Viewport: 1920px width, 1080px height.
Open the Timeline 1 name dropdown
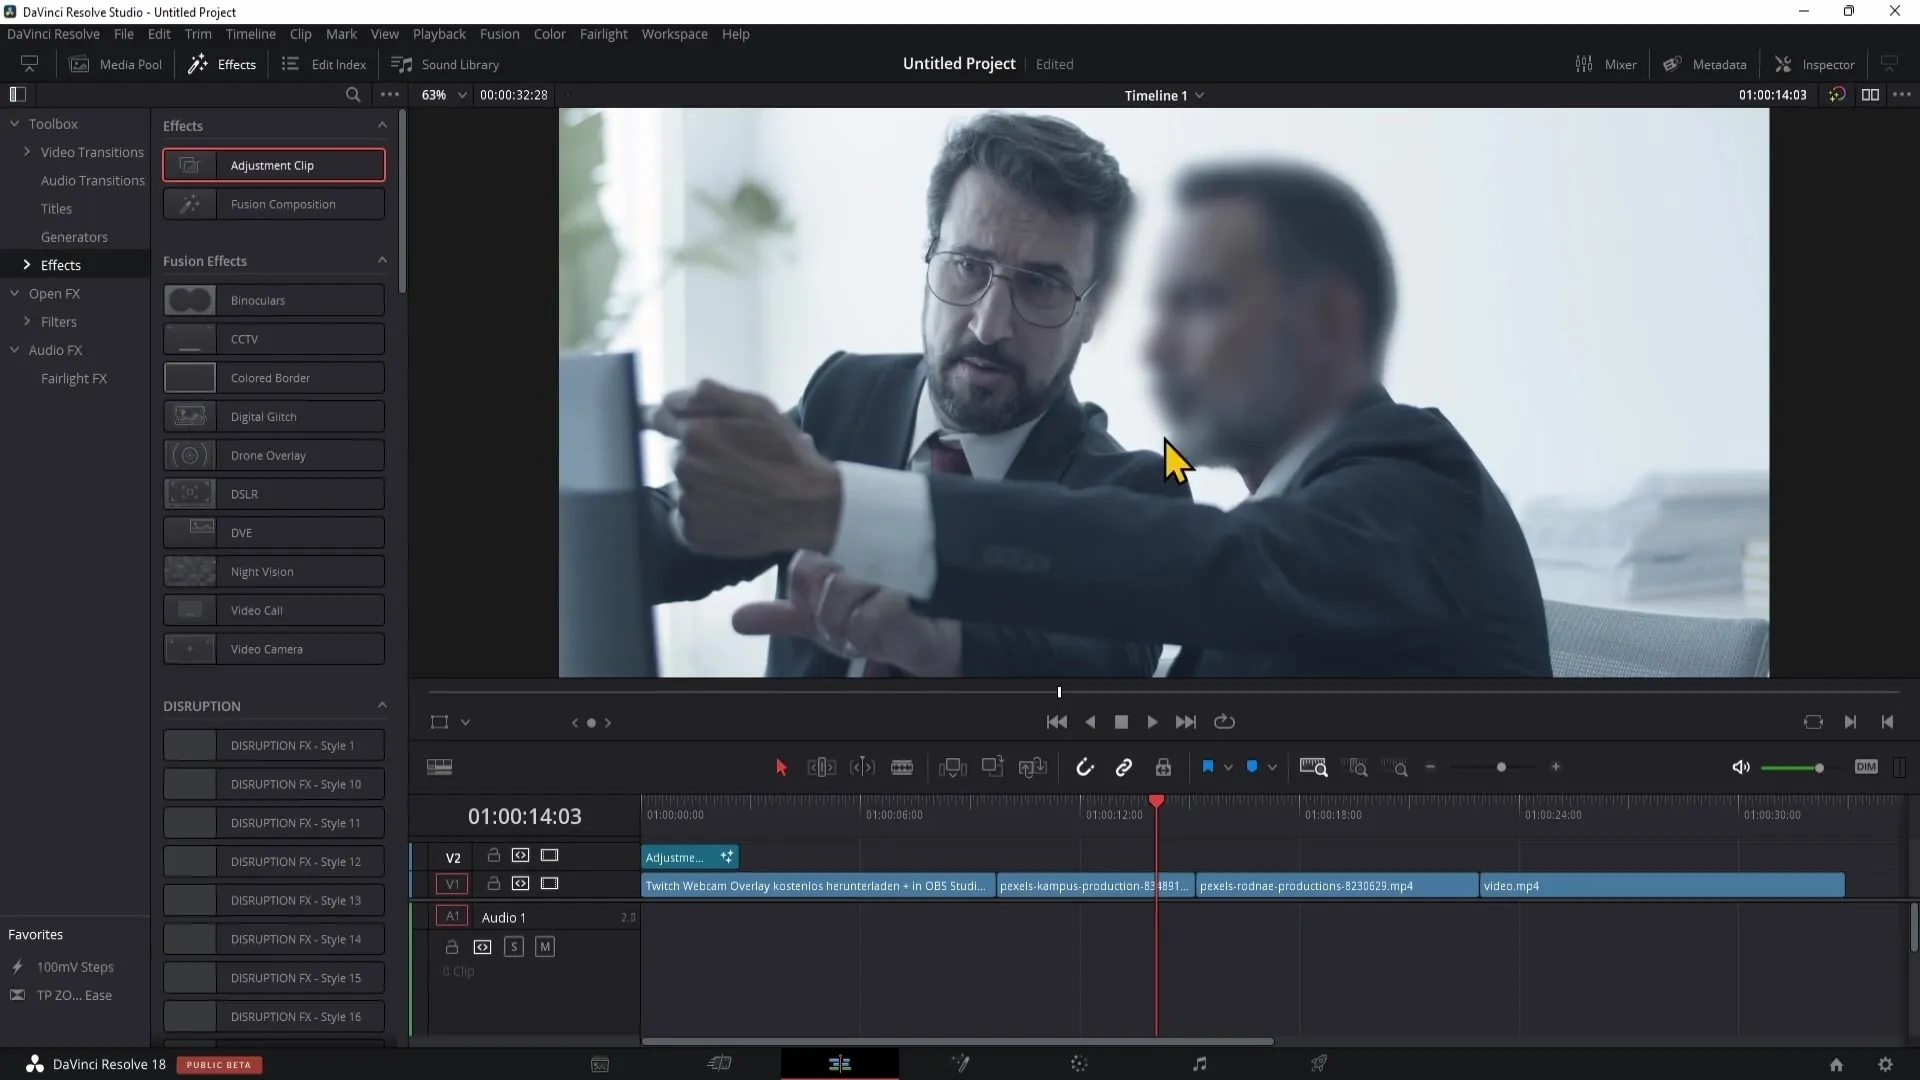pos(1199,95)
